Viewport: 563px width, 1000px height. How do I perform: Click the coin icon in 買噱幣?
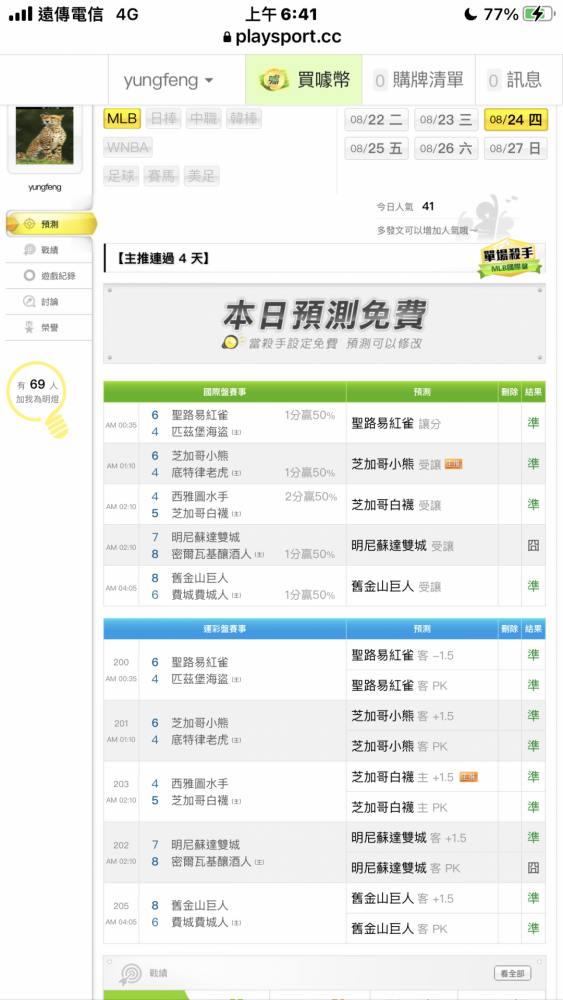(274, 80)
